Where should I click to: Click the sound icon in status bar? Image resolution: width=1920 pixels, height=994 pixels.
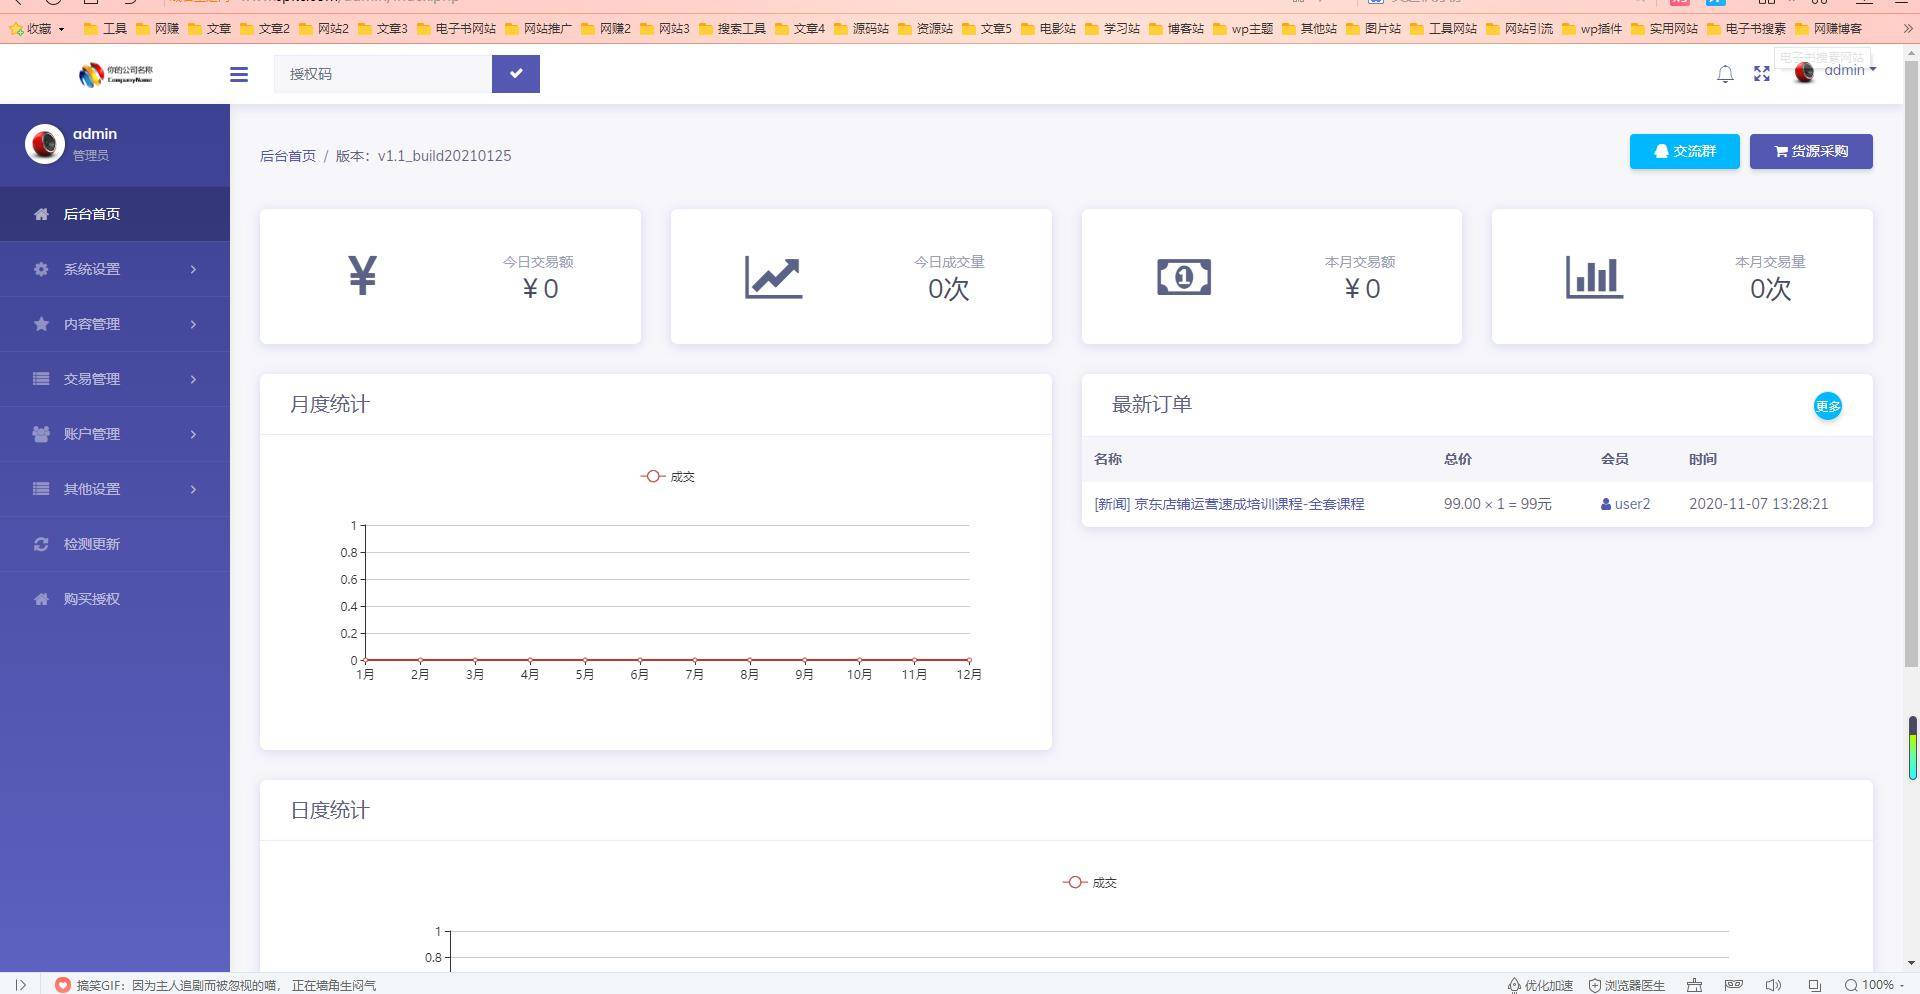click(x=1773, y=985)
